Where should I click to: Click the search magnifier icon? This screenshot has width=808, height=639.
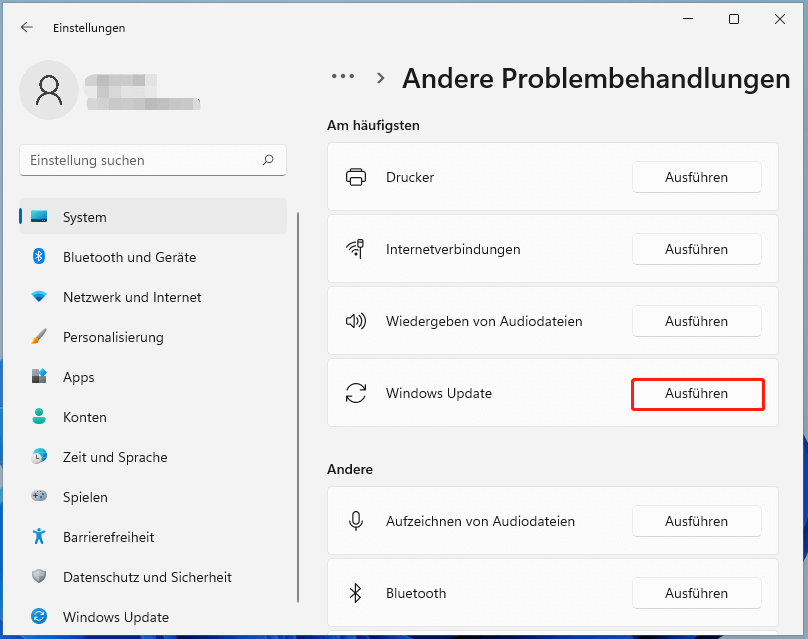[268, 160]
